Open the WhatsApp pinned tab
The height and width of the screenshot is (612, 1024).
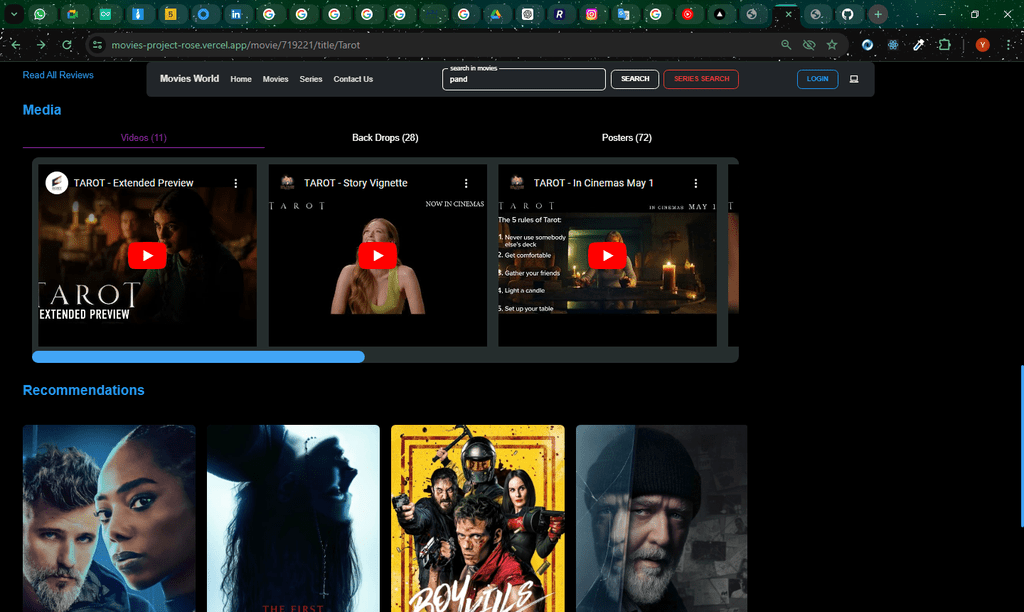click(x=40, y=14)
